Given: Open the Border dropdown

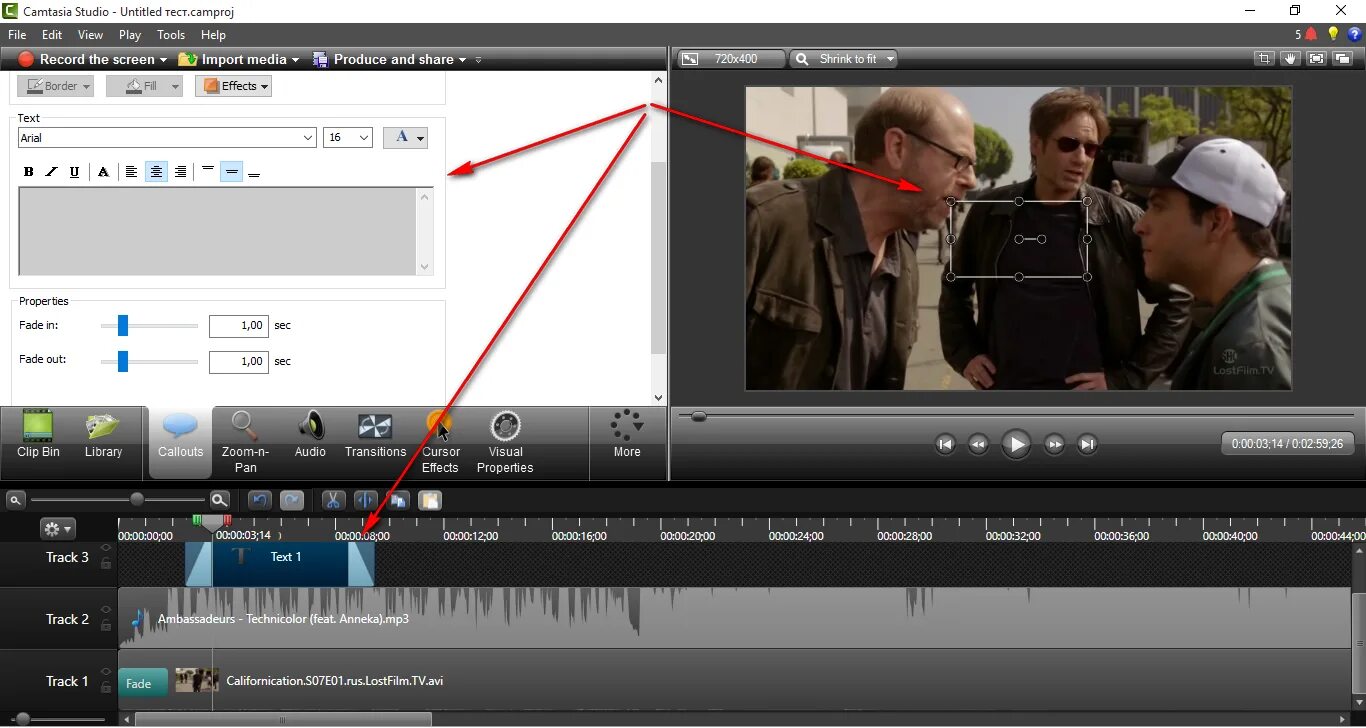Looking at the screenshot, I should [55, 86].
